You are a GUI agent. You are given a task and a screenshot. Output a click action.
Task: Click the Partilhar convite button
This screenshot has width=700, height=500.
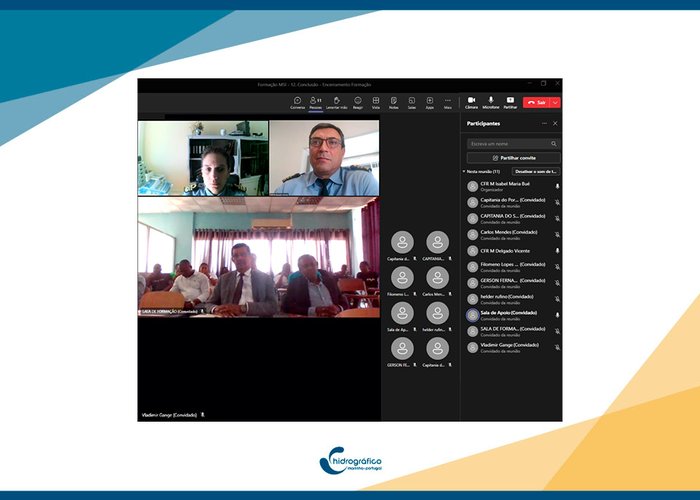(513, 158)
